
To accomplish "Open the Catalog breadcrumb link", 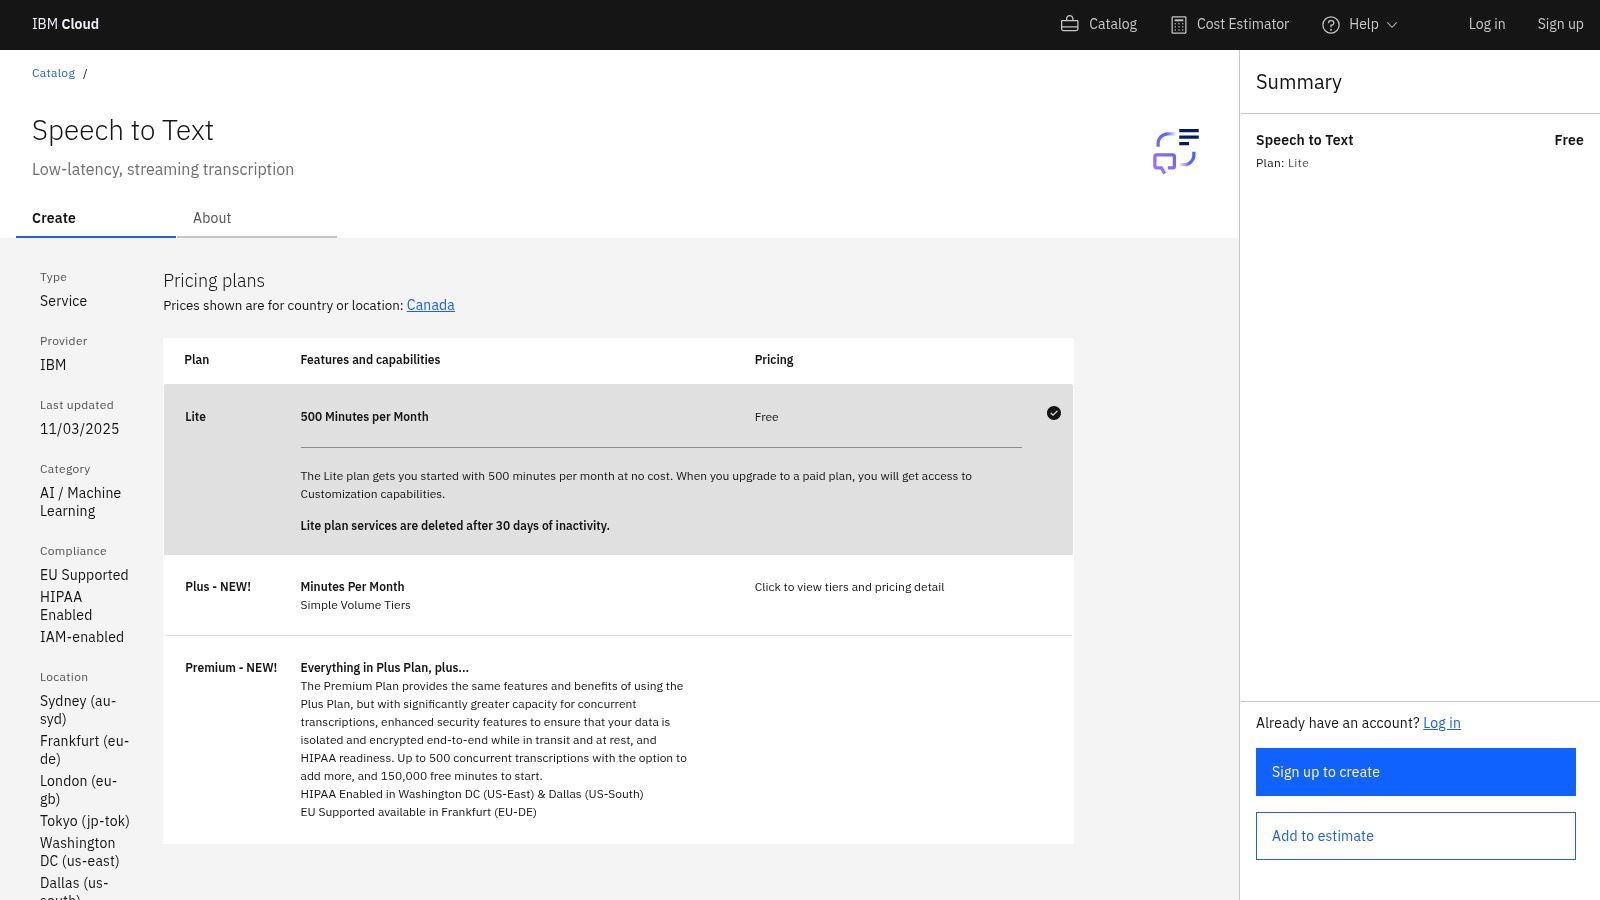I will pyautogui.click(x=53, y=72).
